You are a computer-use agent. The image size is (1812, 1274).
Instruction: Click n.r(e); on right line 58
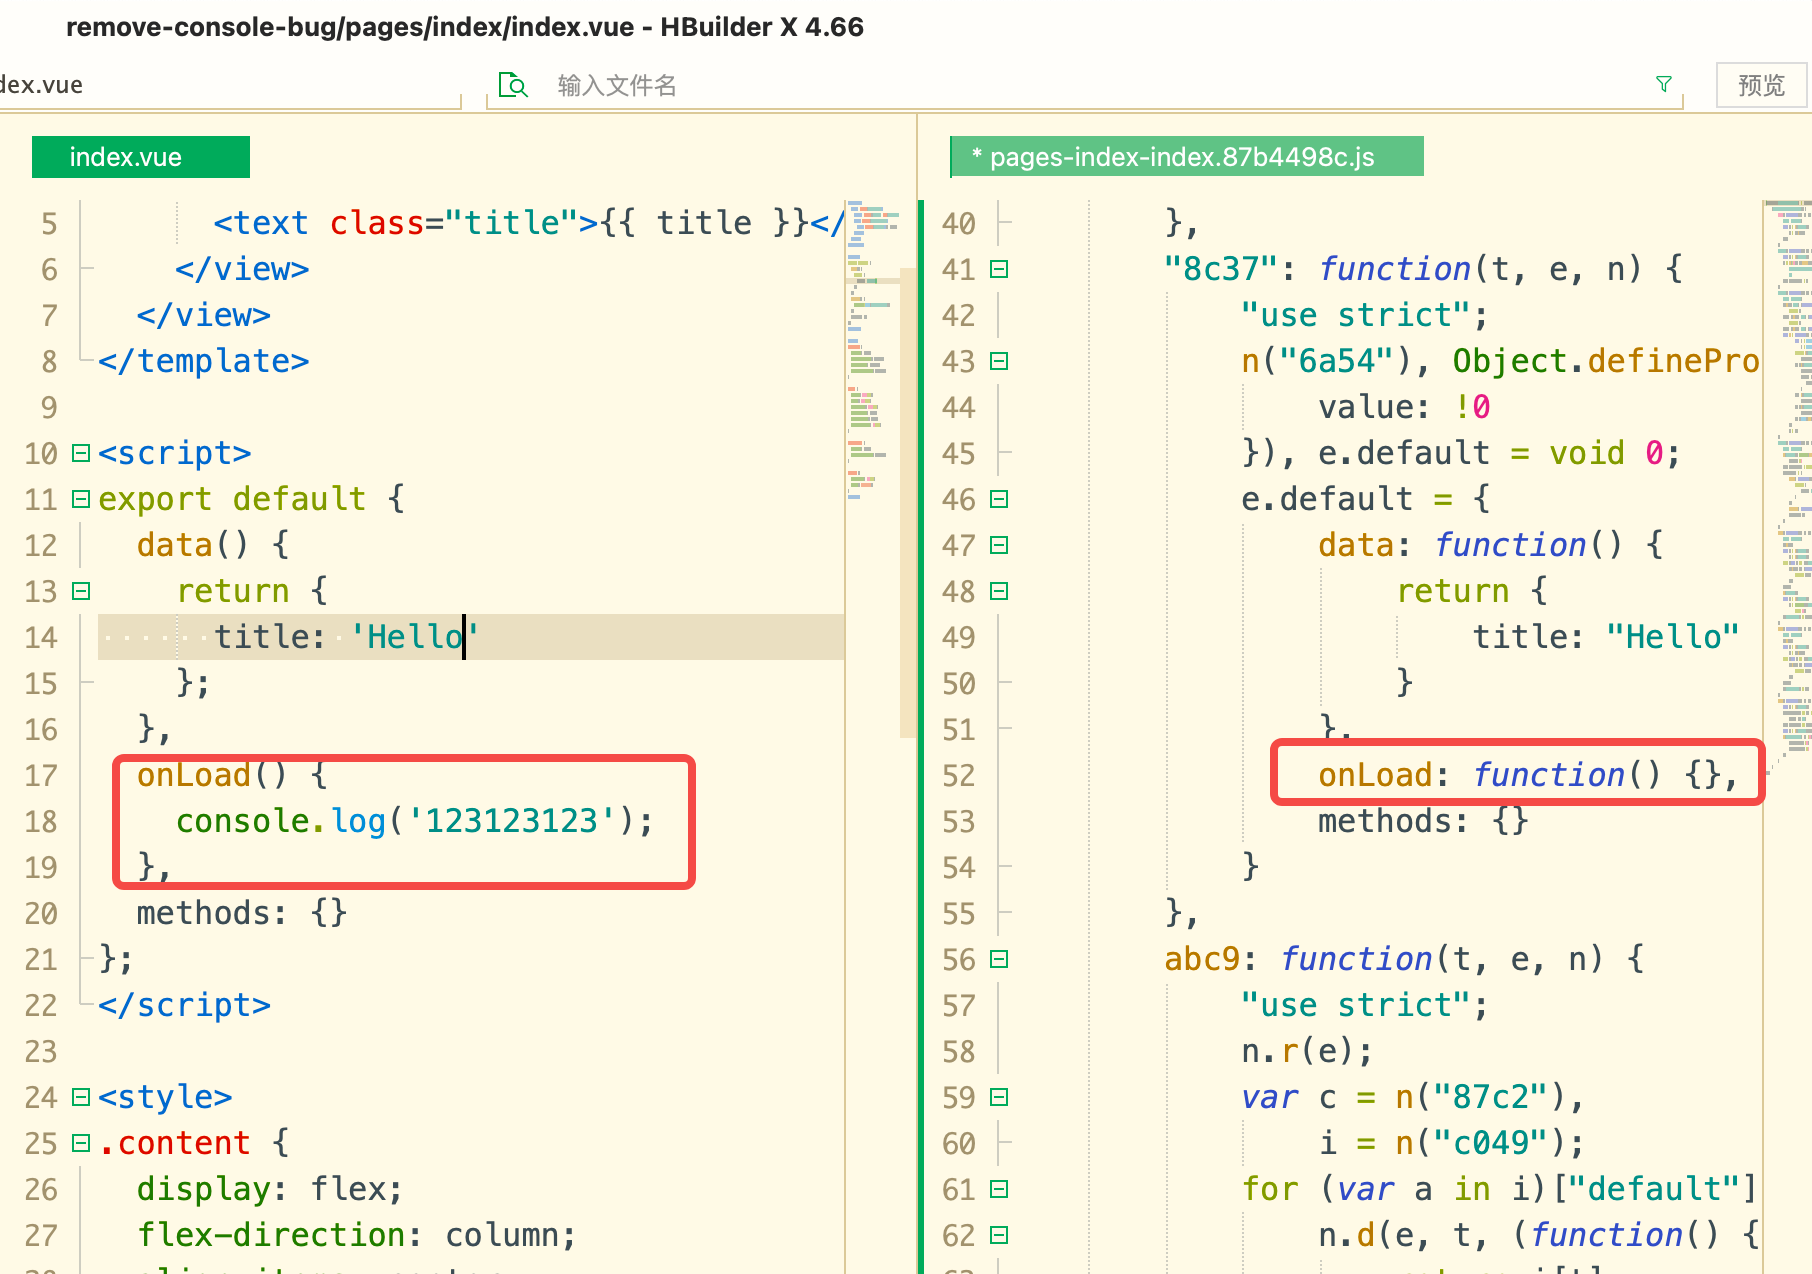point(1307,1051)
